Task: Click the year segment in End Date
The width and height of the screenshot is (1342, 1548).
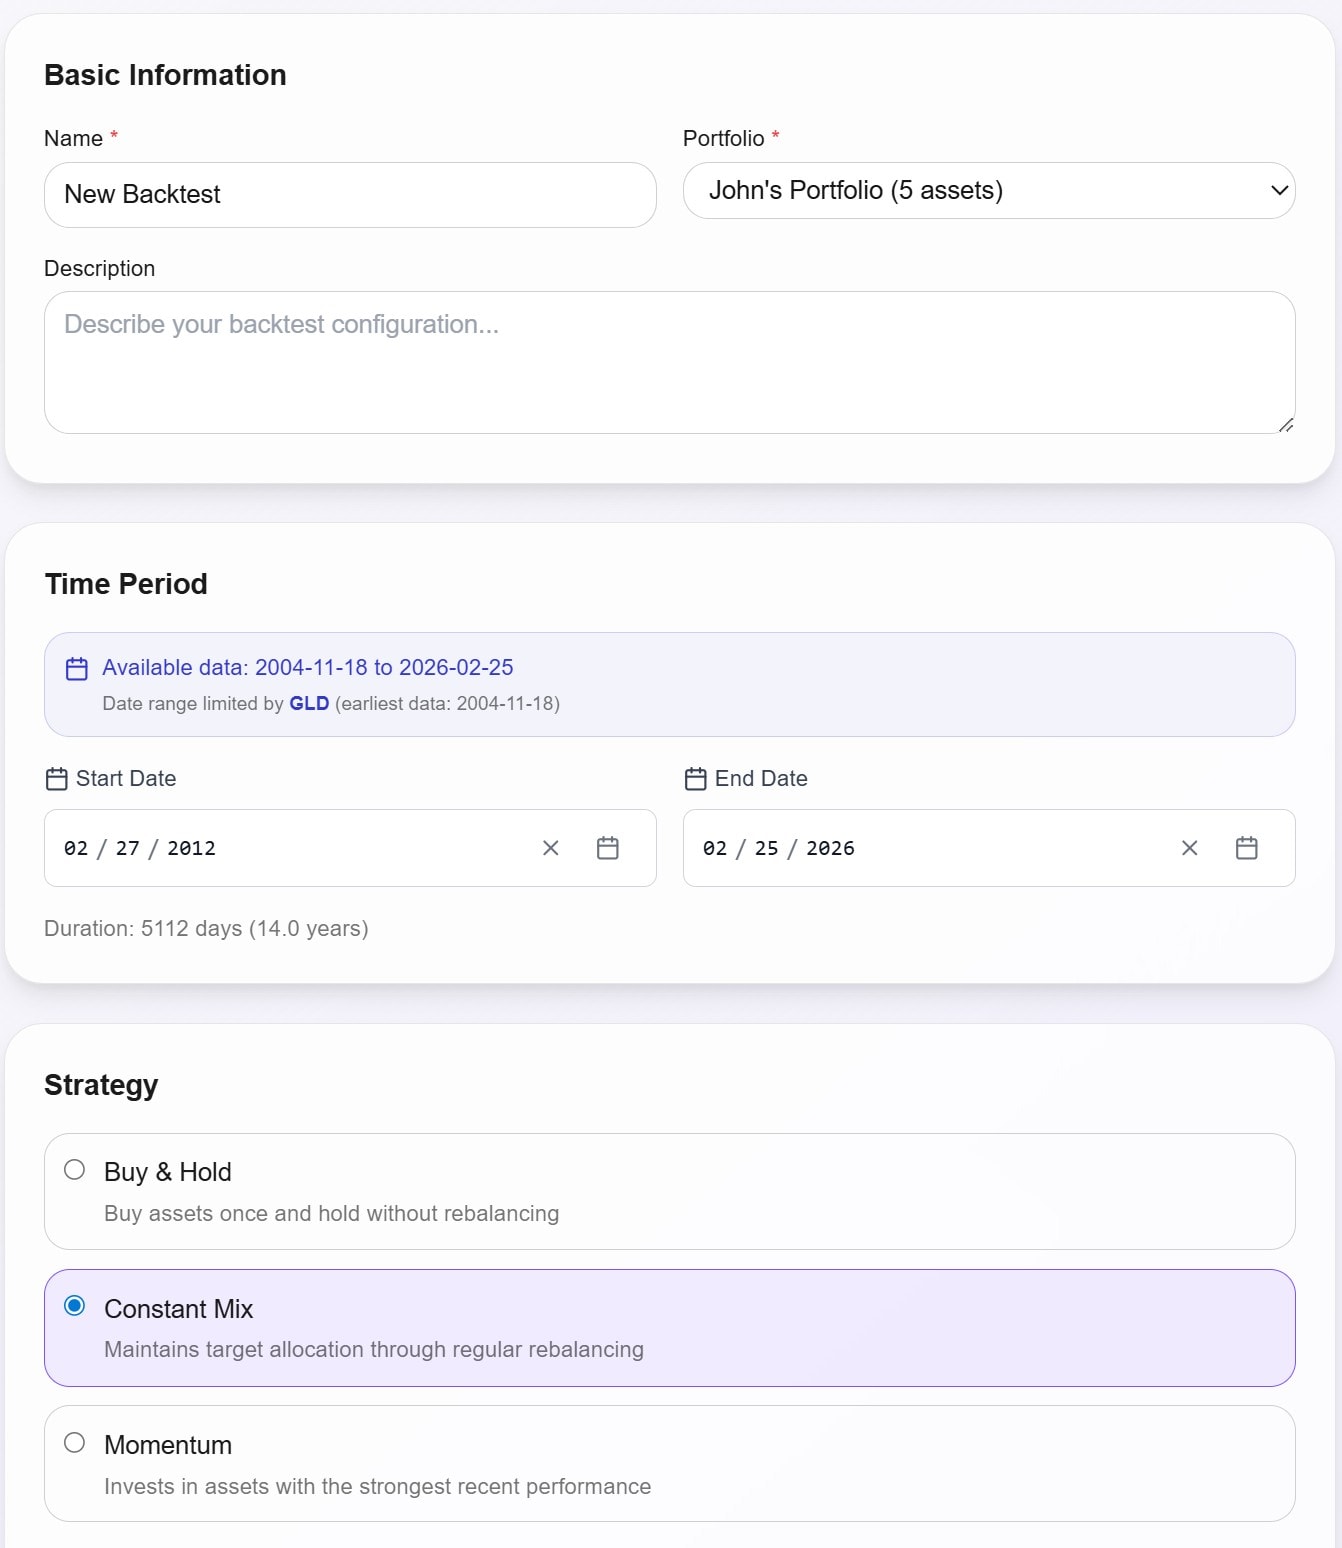Action: click(830, 848)
